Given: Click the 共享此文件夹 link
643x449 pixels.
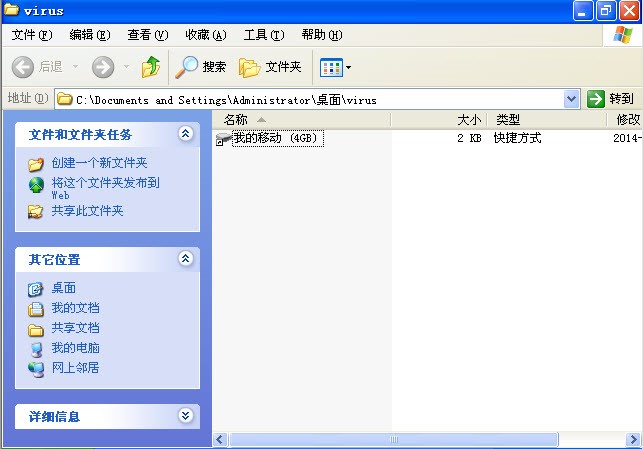Looking at the screenshot, I should tap(87, 211).
